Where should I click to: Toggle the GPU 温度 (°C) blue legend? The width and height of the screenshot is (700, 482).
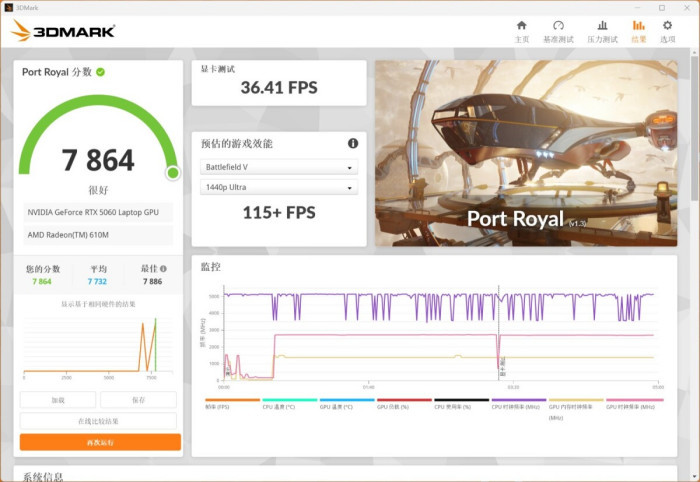click(347, 404)
